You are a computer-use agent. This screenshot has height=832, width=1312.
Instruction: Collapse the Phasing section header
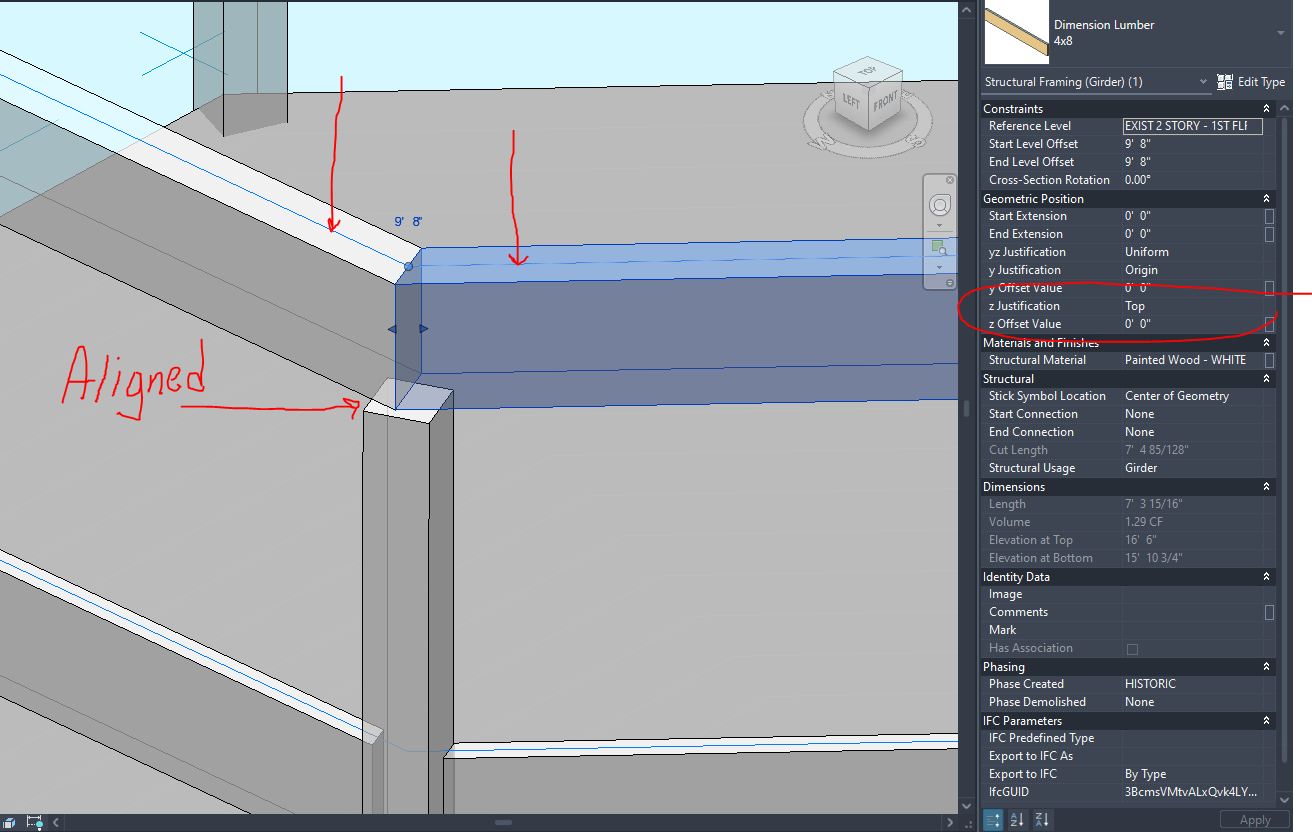click(1267, 666)
